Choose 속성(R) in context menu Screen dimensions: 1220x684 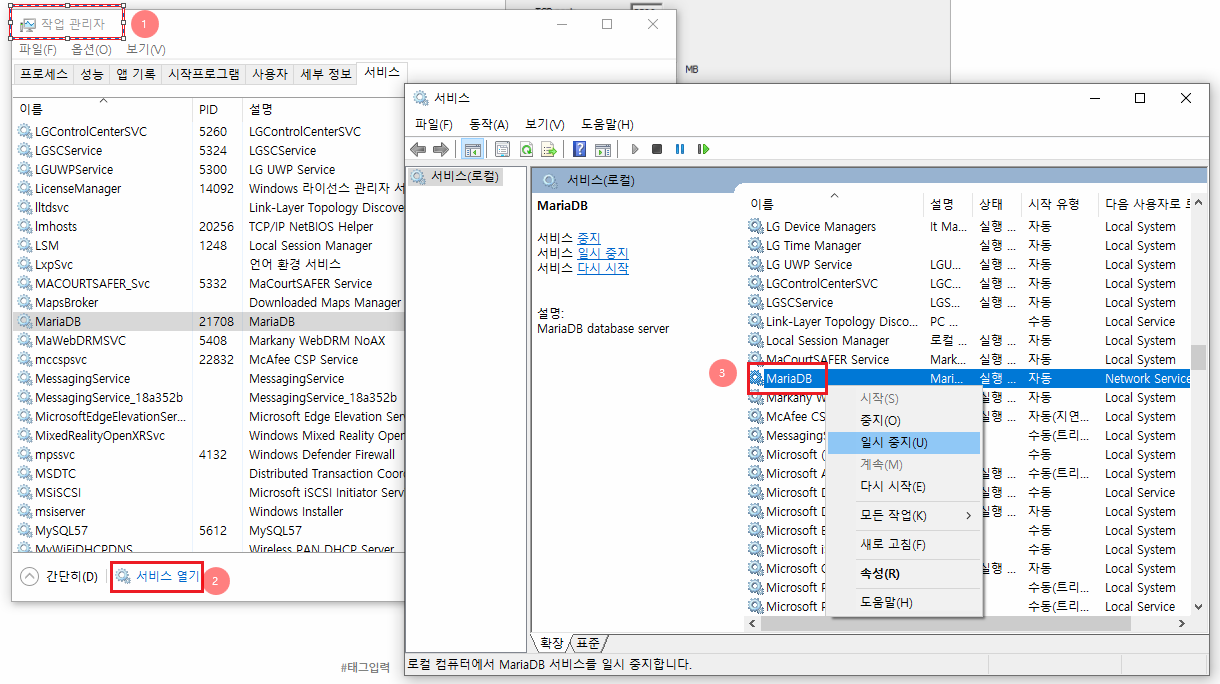(x=904, y=573)
